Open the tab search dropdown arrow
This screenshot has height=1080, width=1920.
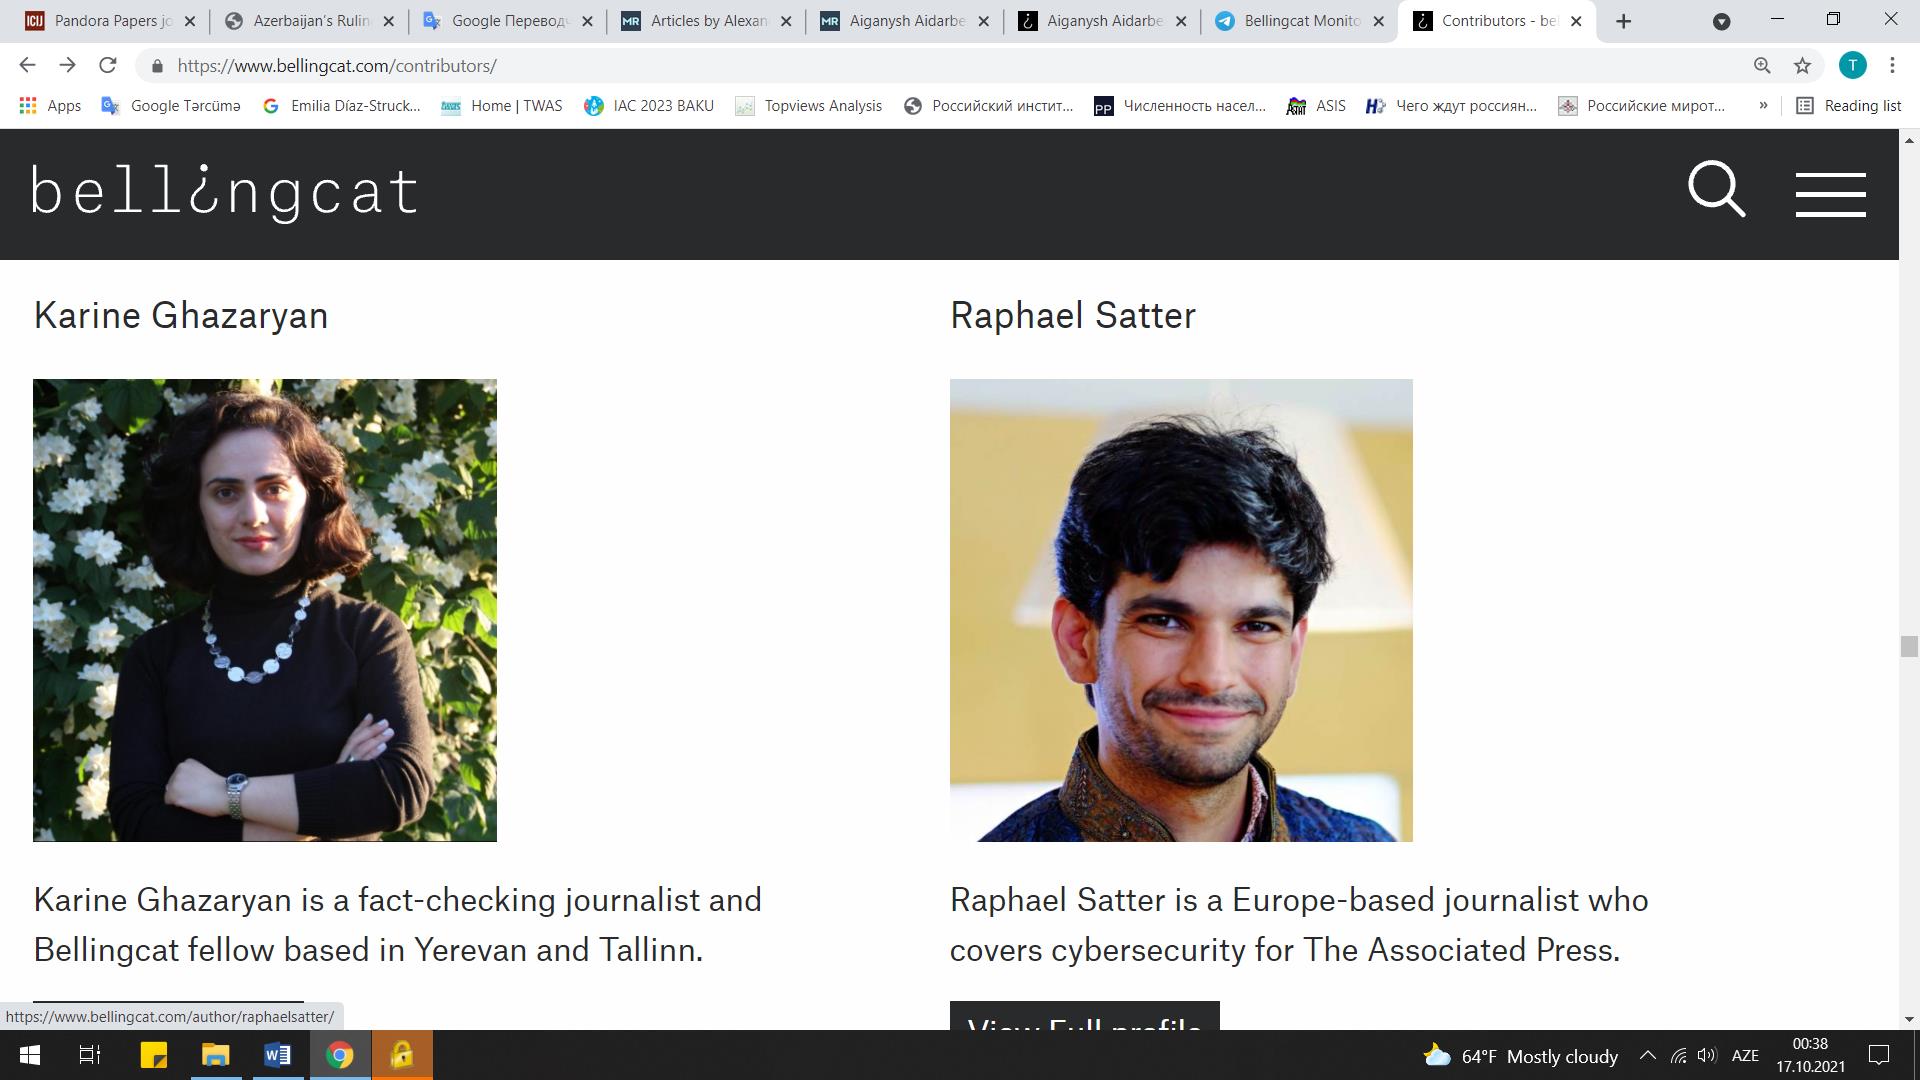coord(1721,21)
